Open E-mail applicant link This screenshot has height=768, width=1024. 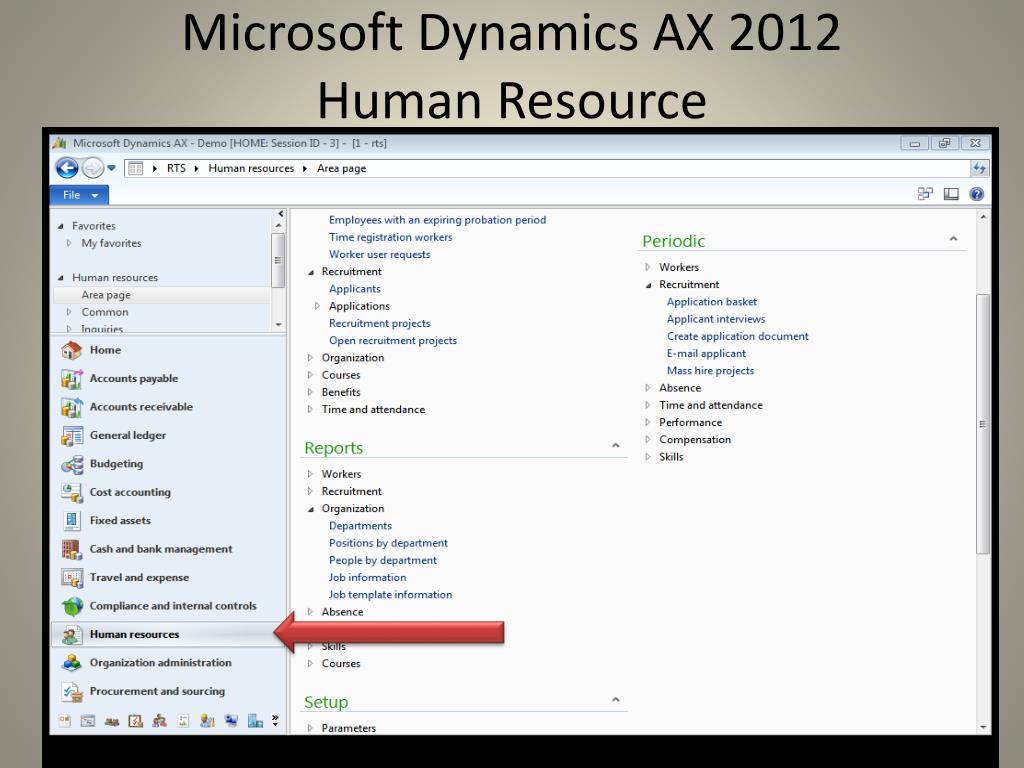click(x=706, y=353)
